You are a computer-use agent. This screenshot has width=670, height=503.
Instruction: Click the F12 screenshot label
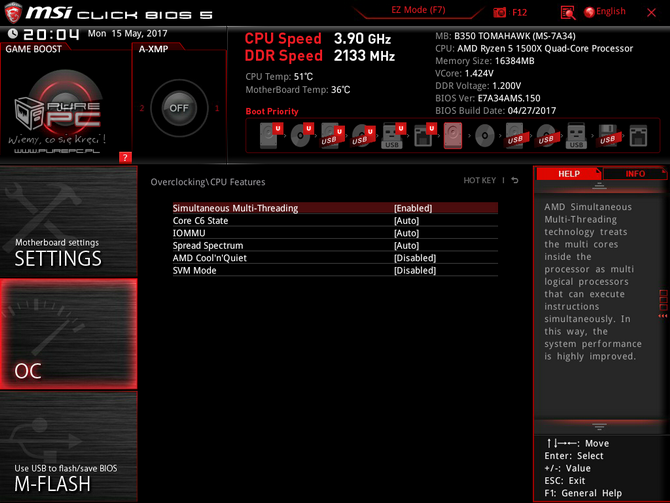[x=519, y=12]
